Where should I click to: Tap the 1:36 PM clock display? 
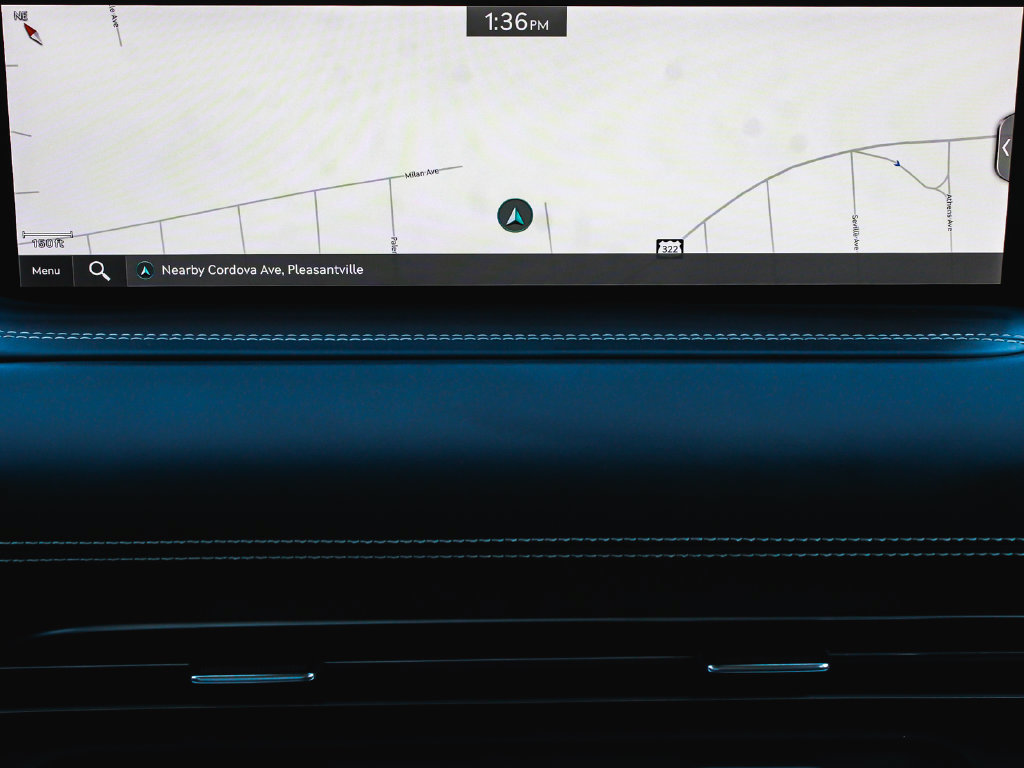[516, 22]
